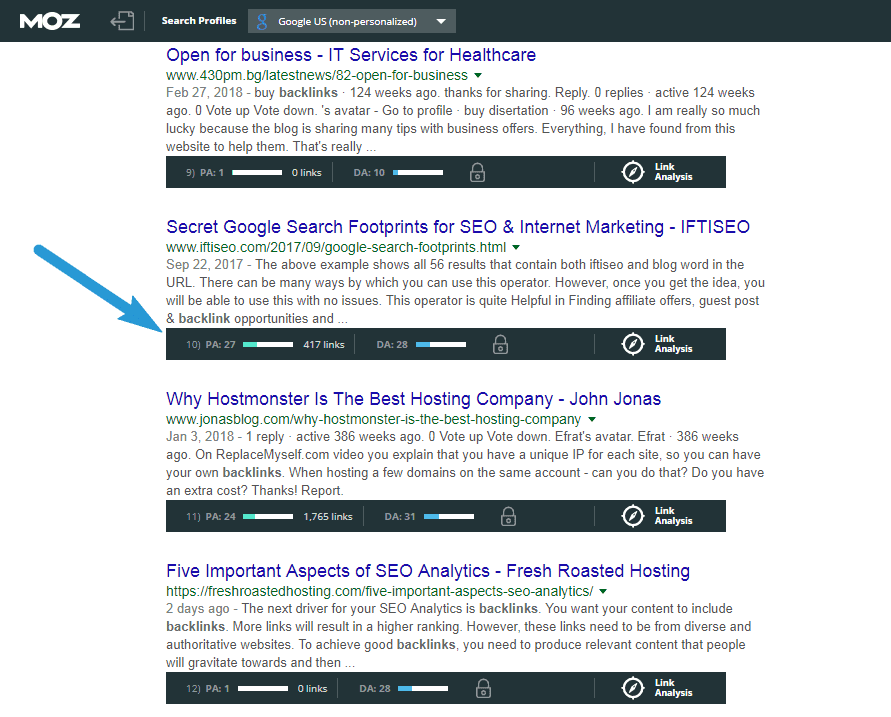This screenshot has width=891, height=717.
Task: Click the DA: 31 bar
Action: coord(449,516)
